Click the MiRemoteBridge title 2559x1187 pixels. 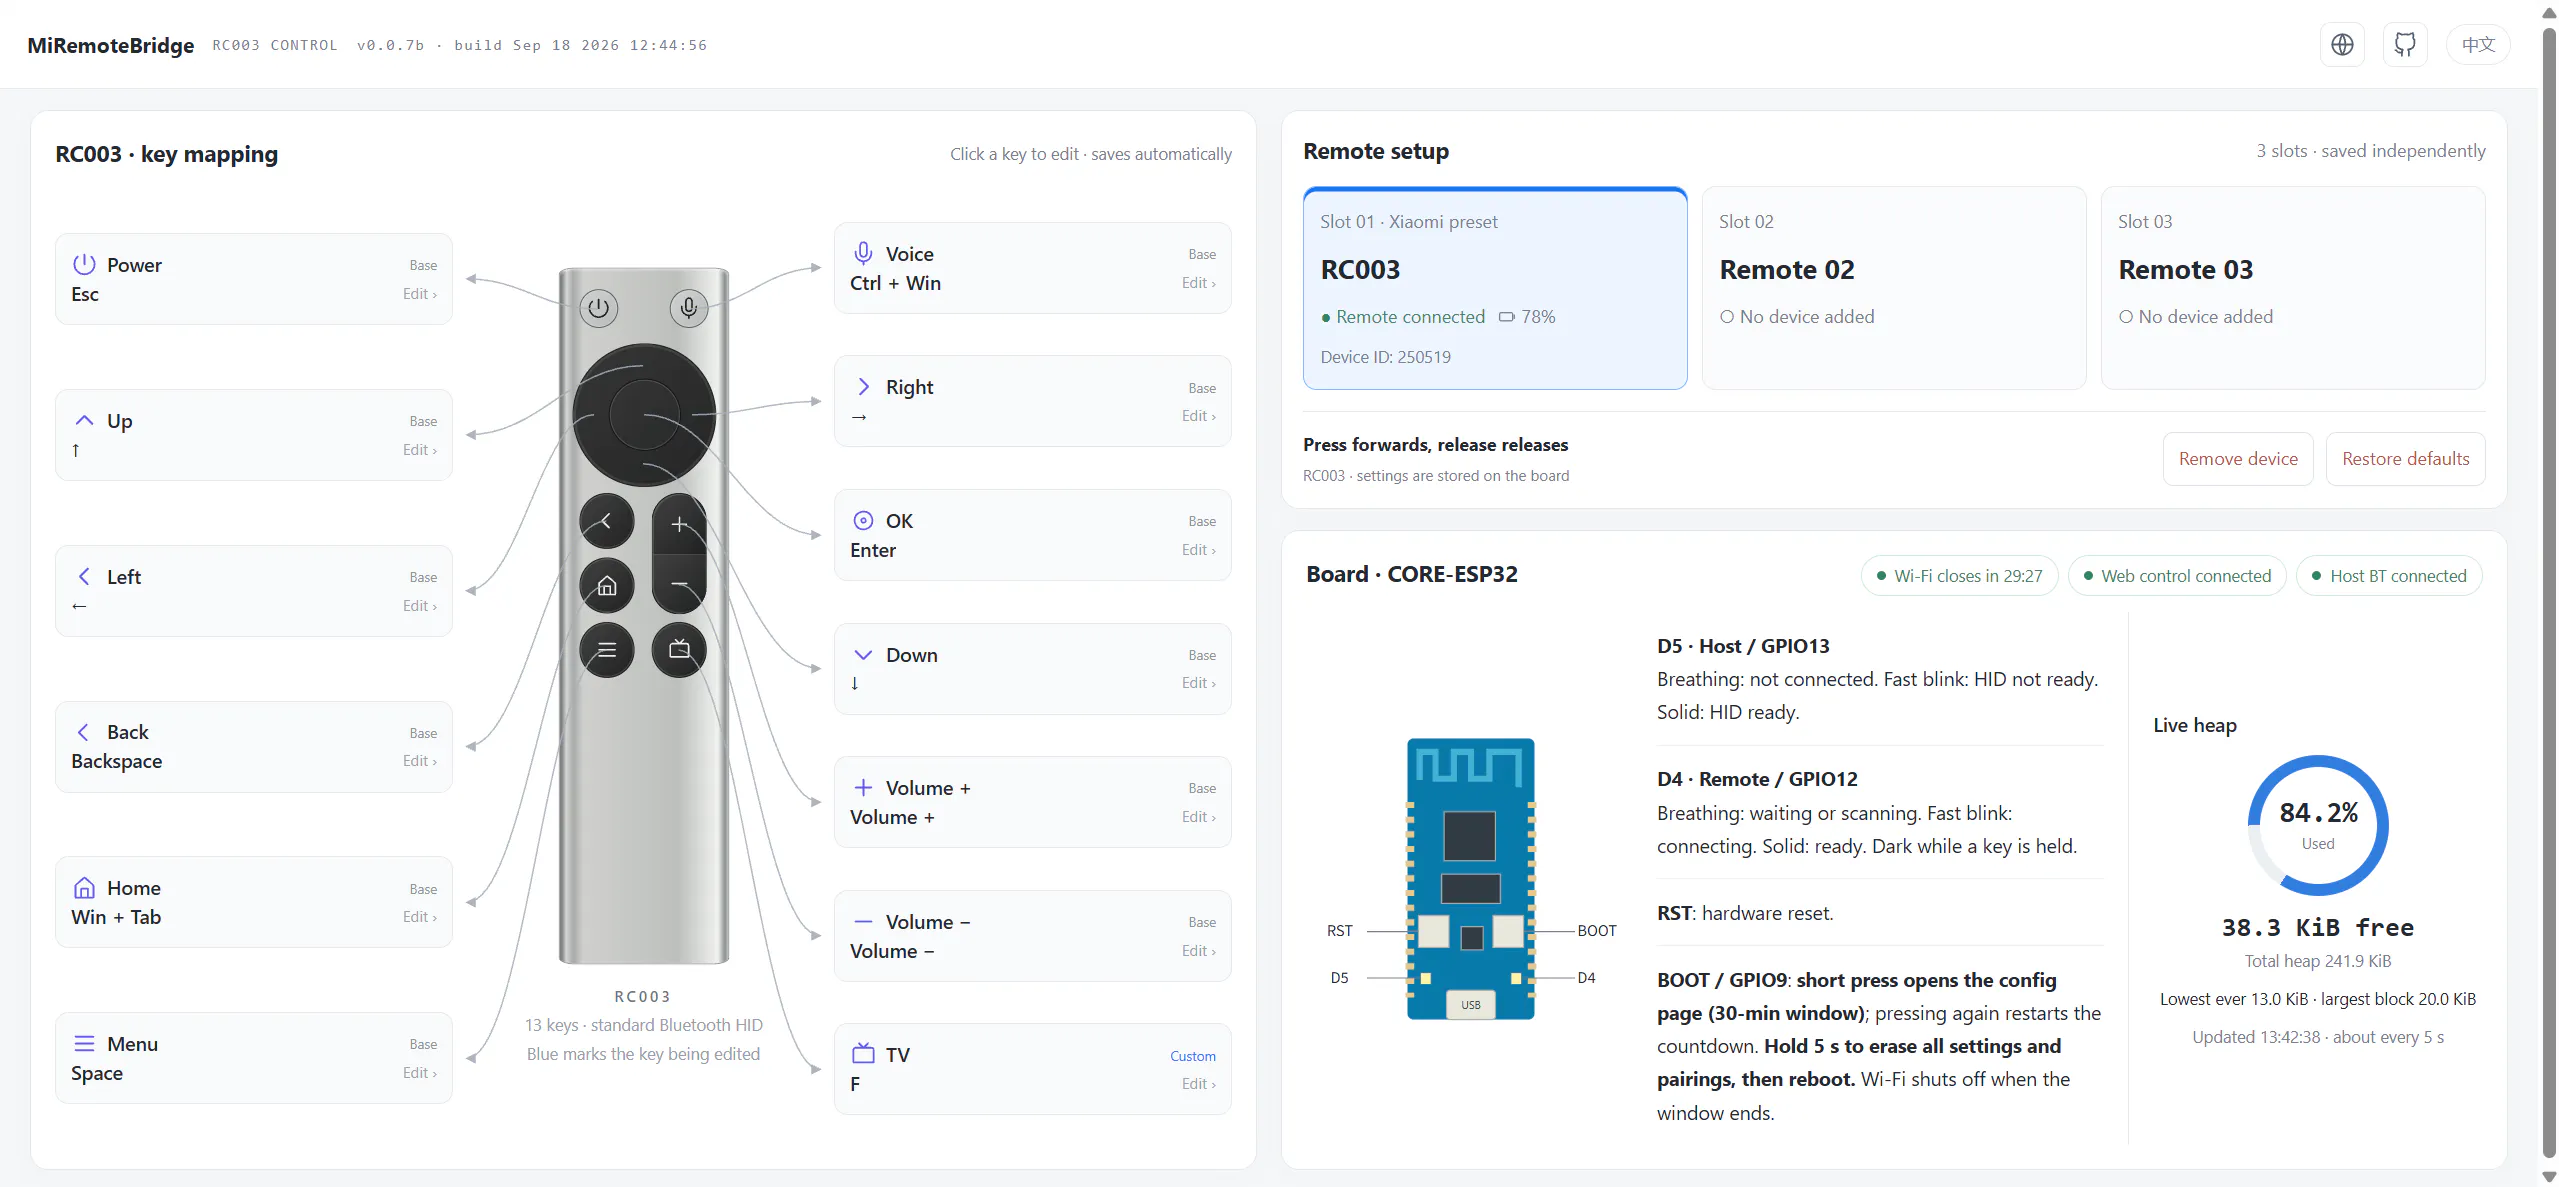110,46
